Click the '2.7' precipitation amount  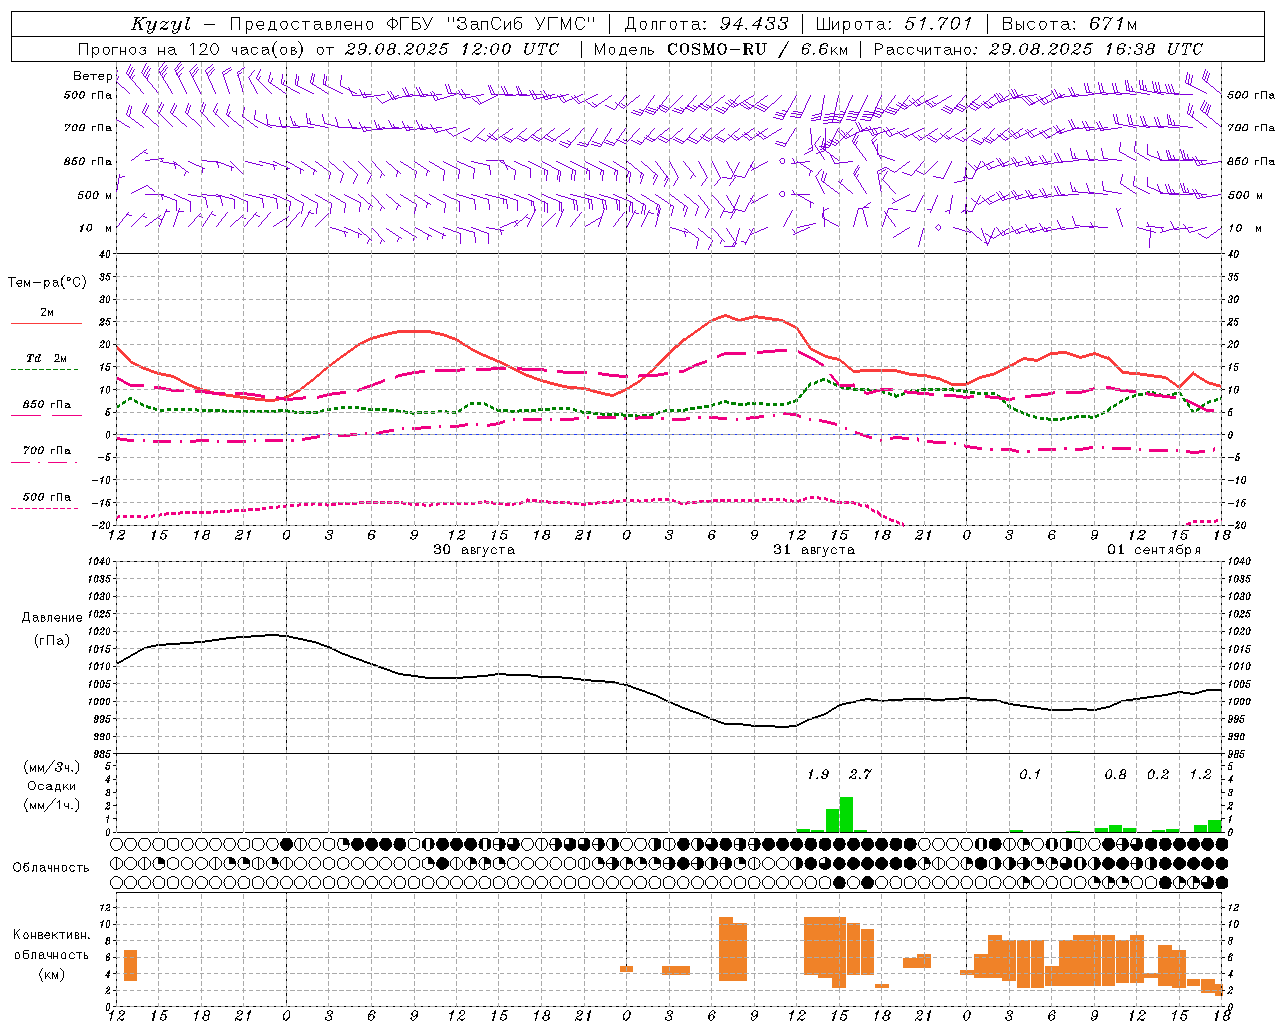pyautogui.click(x=860, y=774)
